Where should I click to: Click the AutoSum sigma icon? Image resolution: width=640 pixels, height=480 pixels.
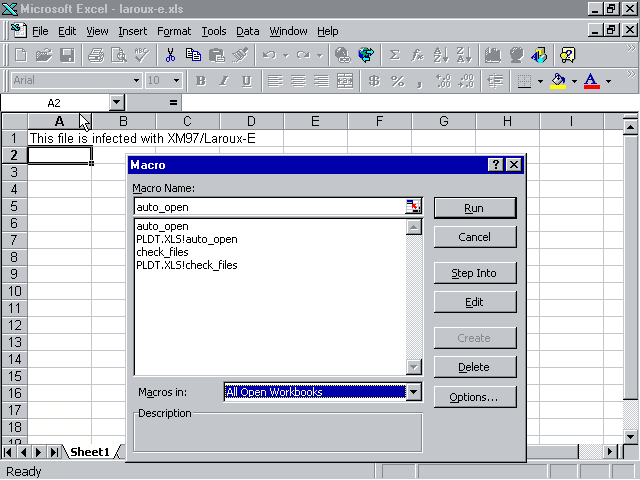click(x=395, y=55)
